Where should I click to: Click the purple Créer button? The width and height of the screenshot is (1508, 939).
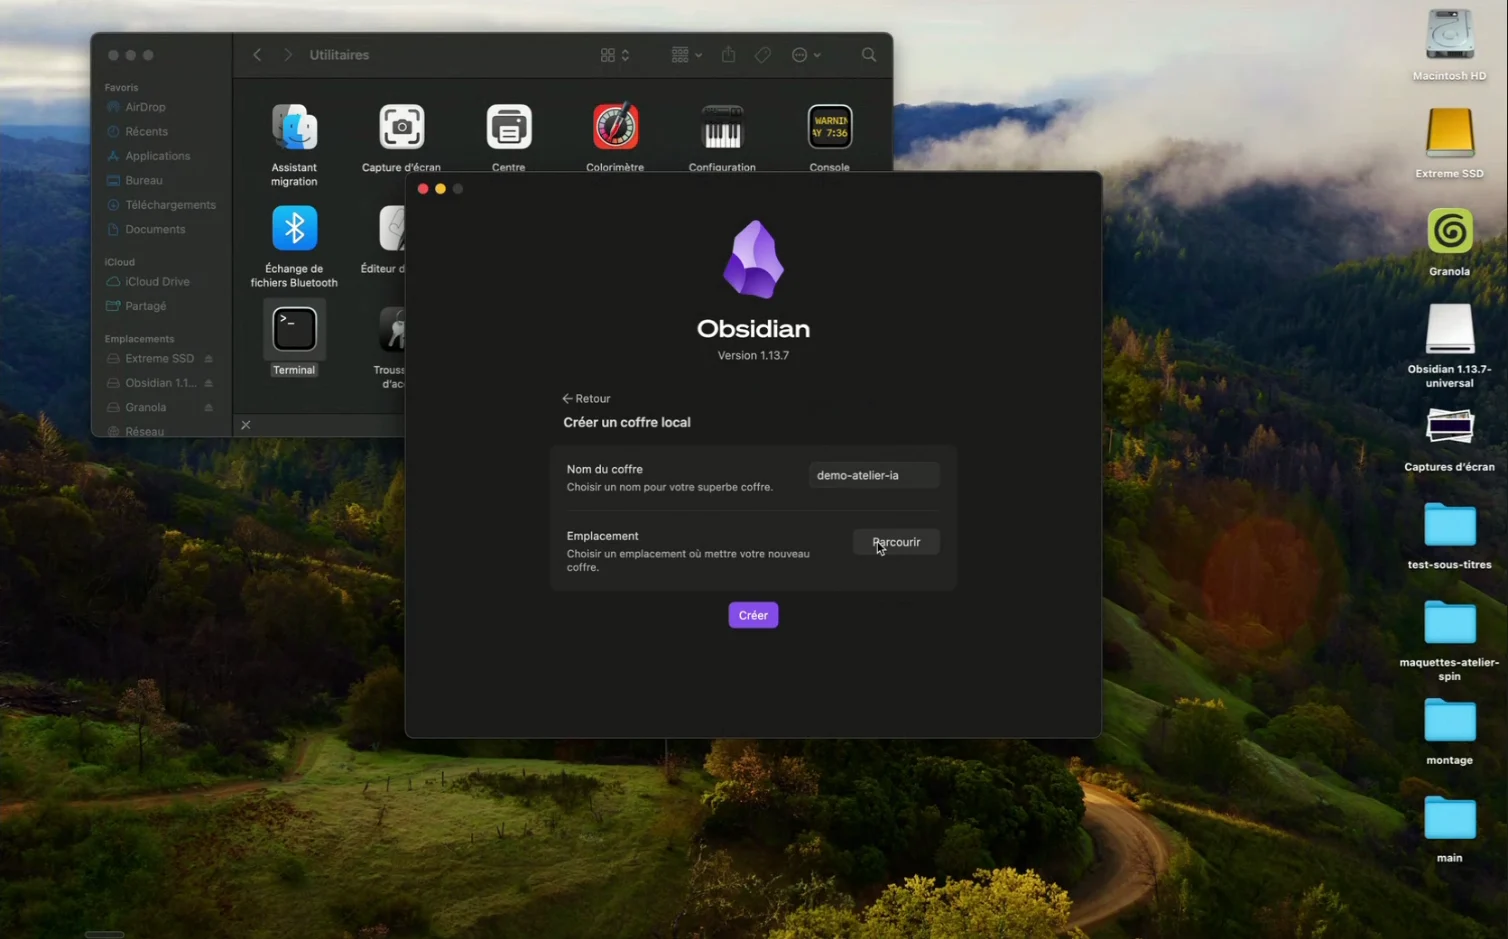coord(753,615)
